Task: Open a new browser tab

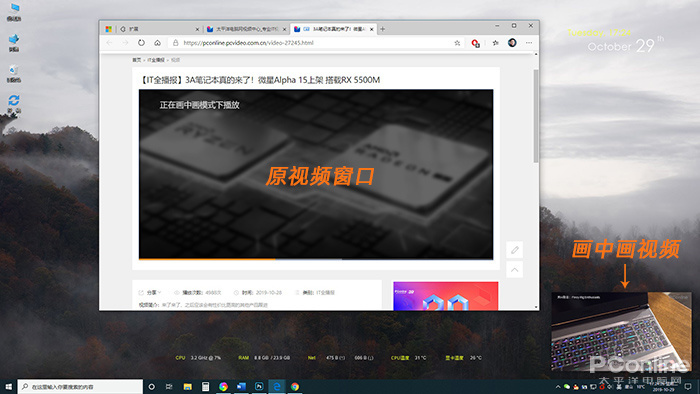Action: (x=383, y=29)
